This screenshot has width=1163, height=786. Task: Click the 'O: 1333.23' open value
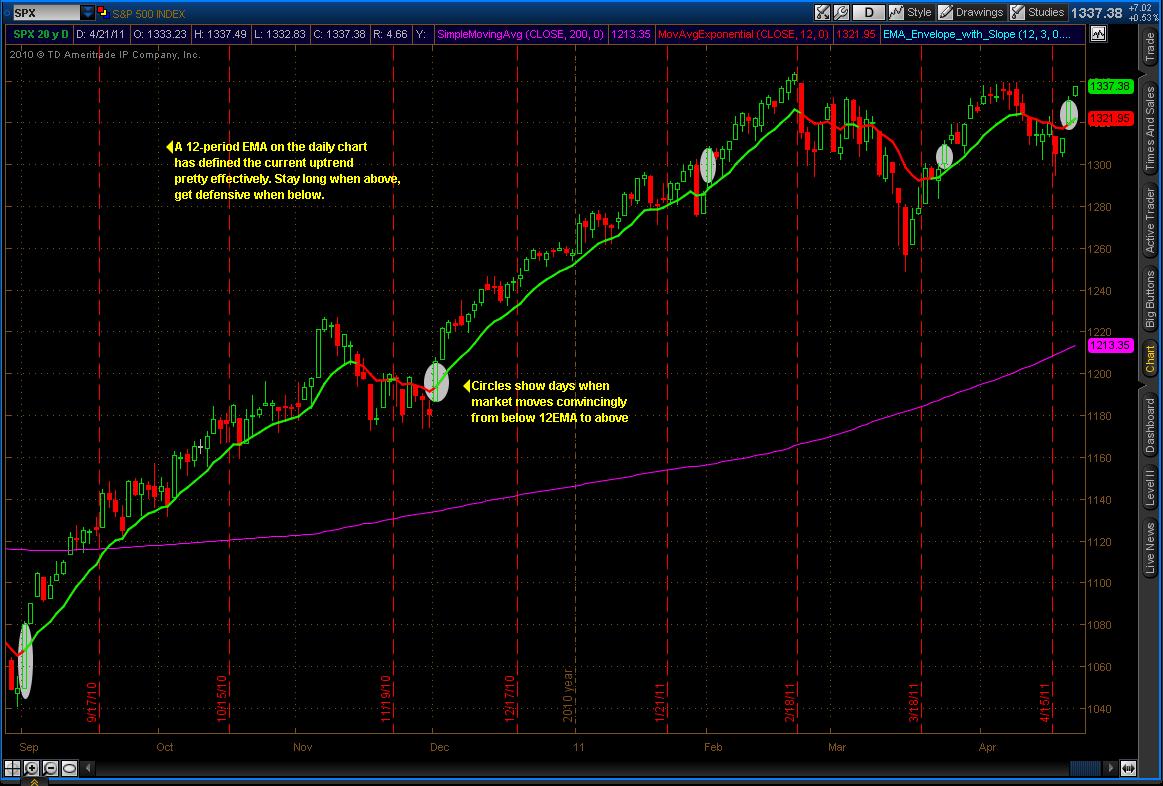[159, 34]
